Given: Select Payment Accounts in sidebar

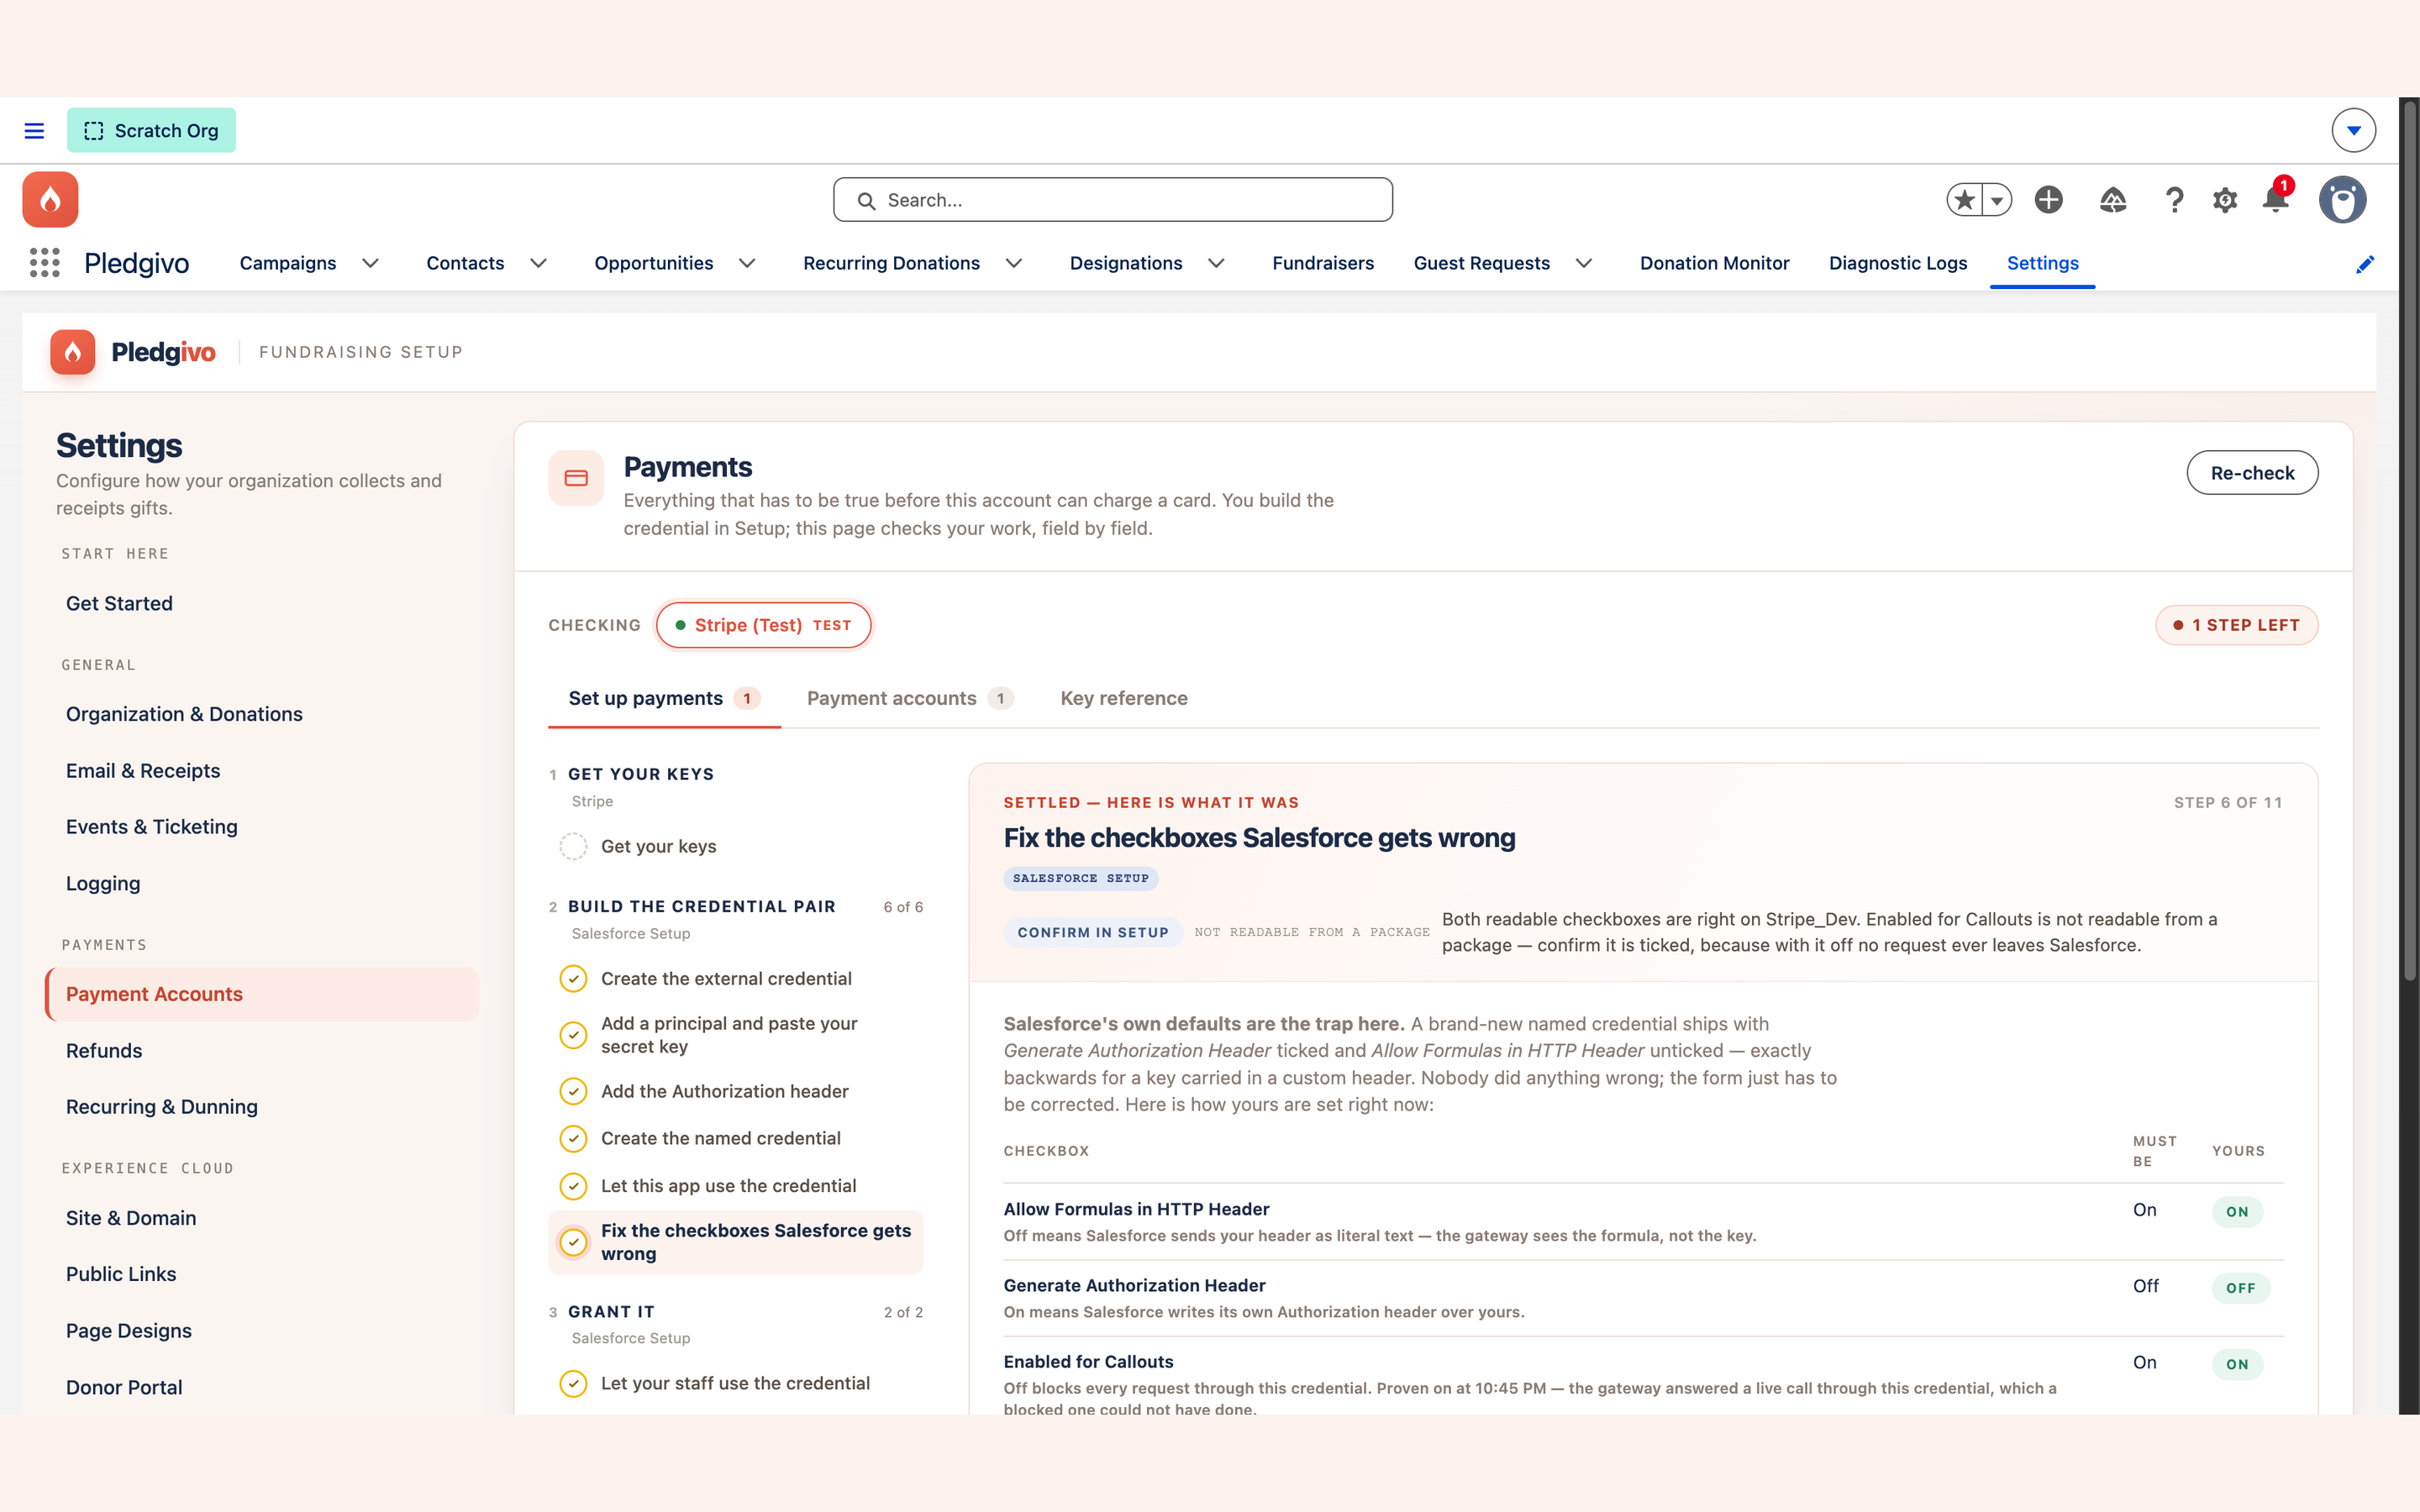Looking at the screenshot, I should [262, 994].
